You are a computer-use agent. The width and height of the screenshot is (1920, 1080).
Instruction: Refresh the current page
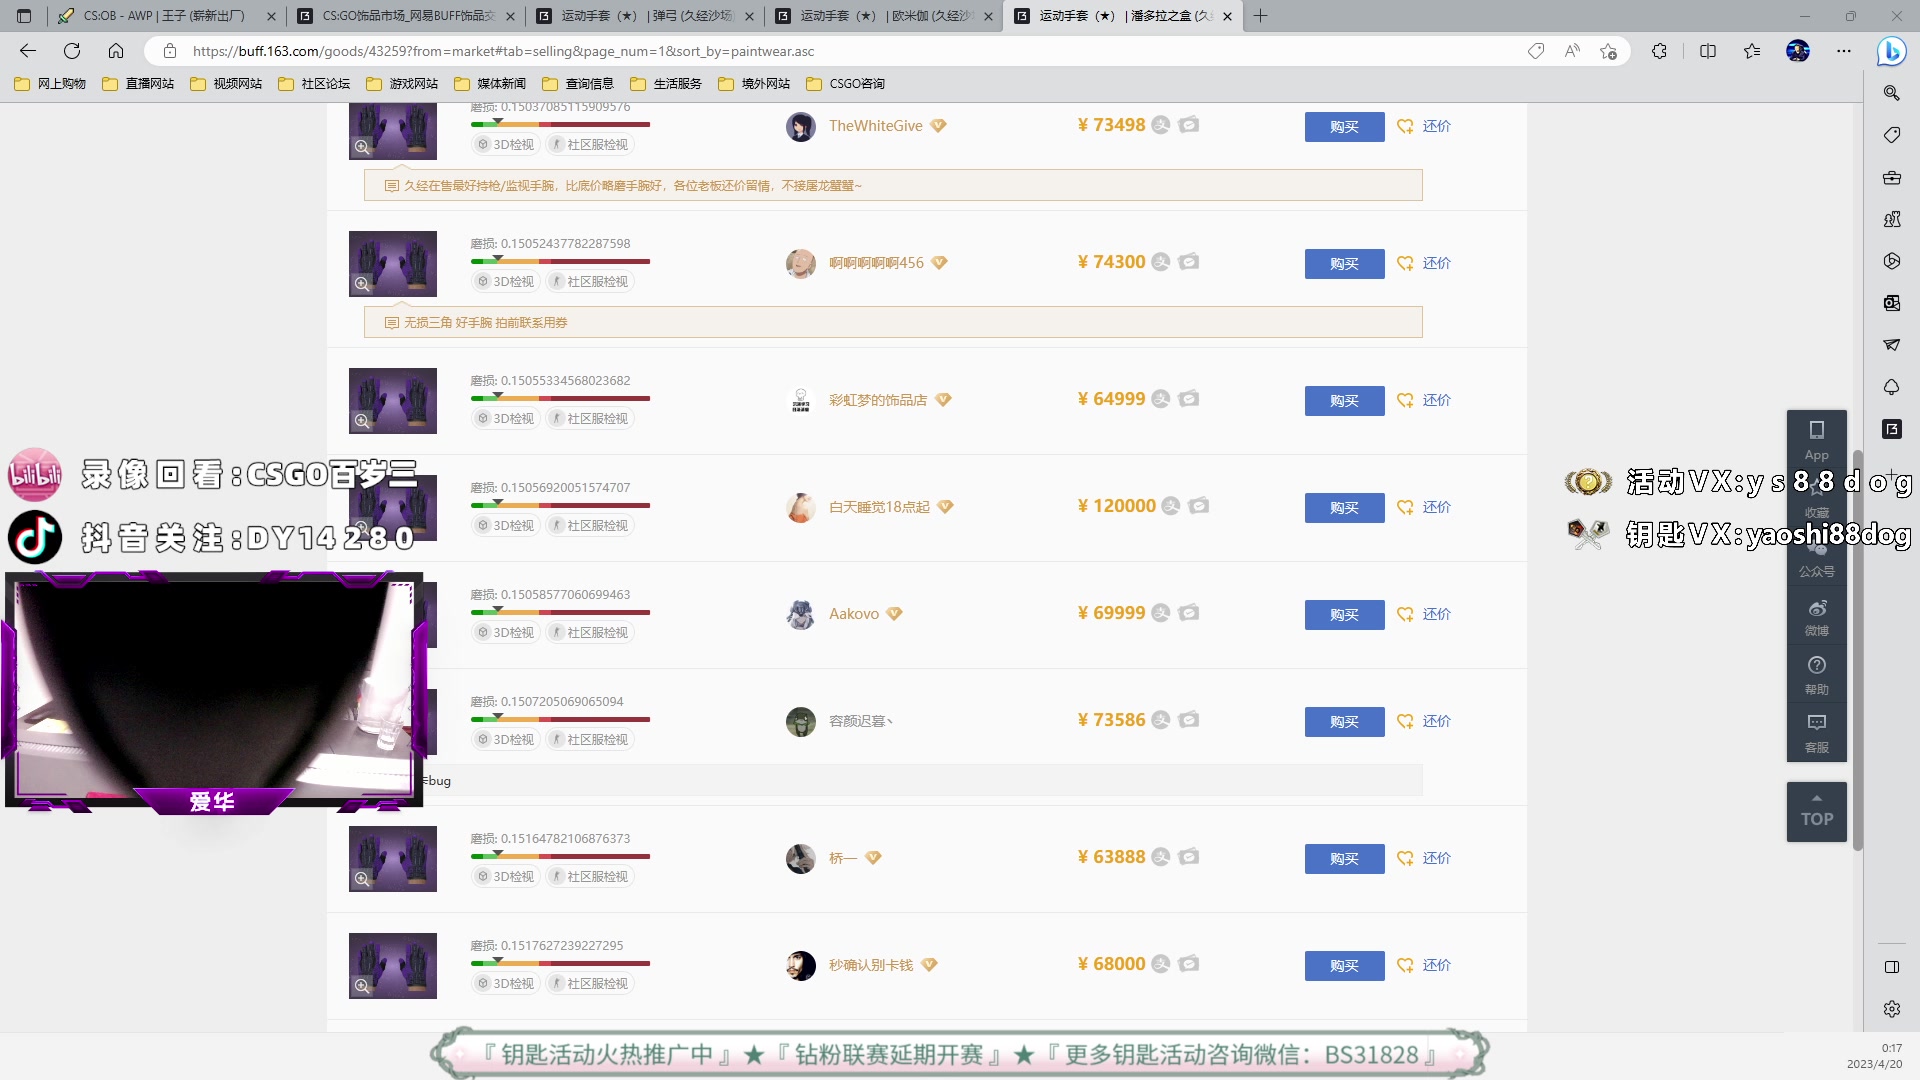tap(72, 51)
